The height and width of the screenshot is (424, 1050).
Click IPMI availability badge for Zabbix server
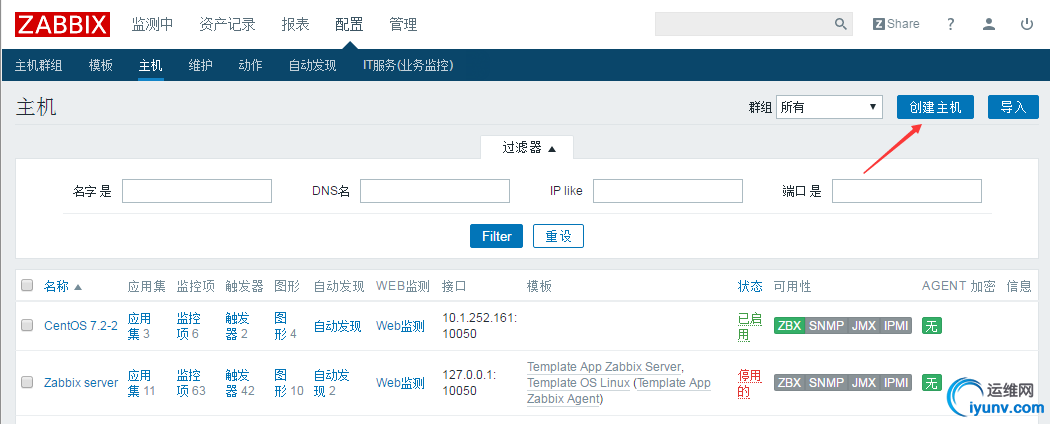pos(896,382)
